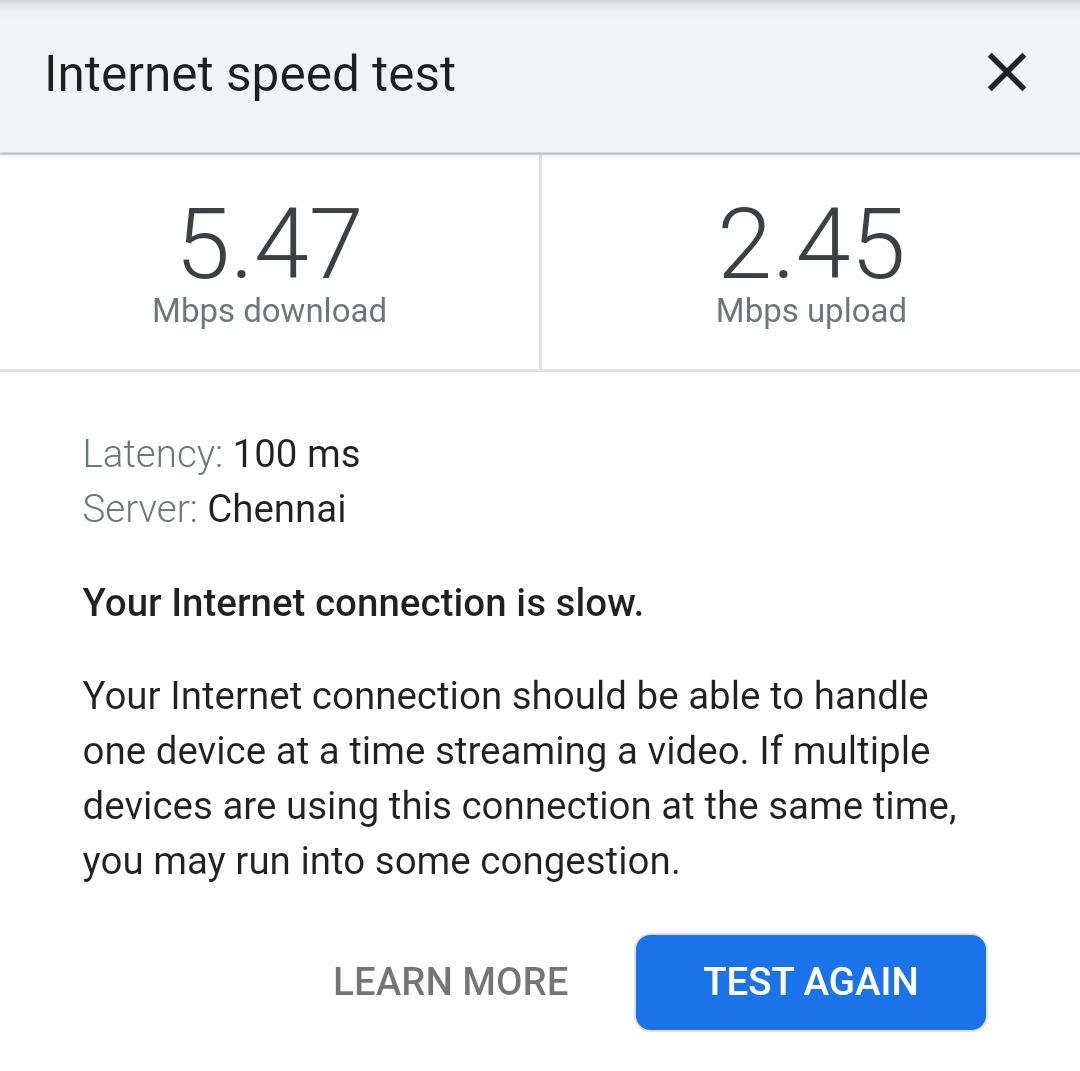Viewport: 1080px width, 1071px height.
Task: Select the Latency value of 100 ms
Action: (x=297, y=454)
